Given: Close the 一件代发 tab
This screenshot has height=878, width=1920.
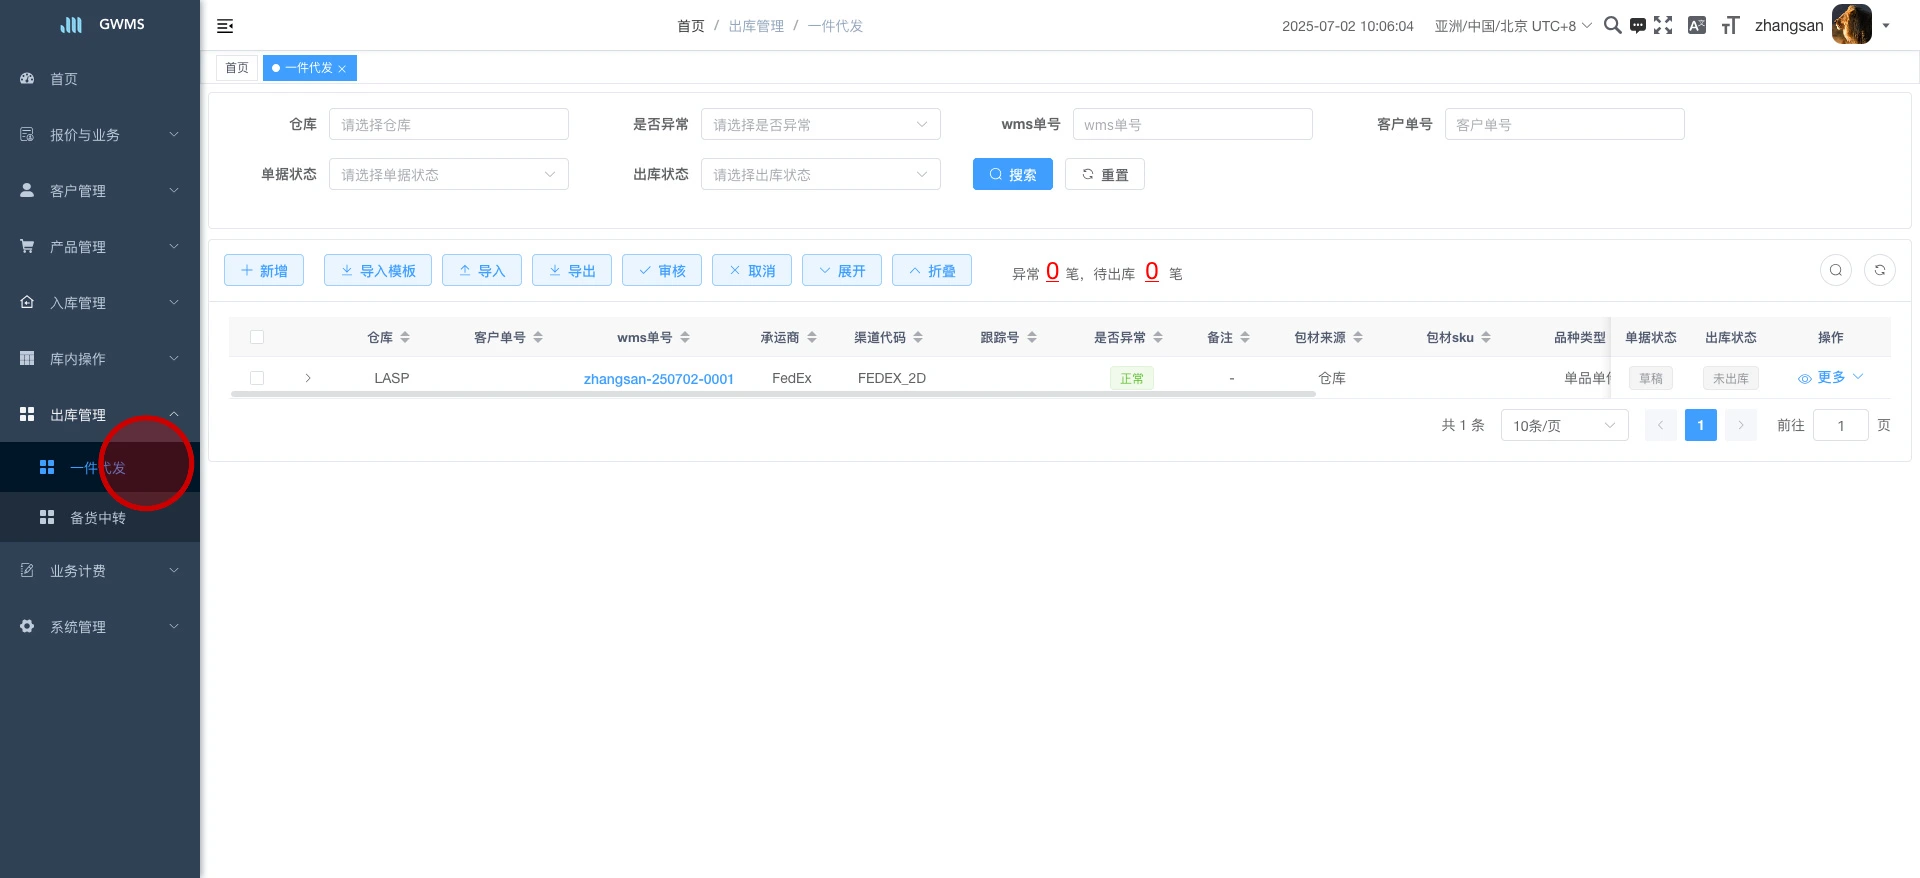Looking at the screenshot, I should (342, 69).
